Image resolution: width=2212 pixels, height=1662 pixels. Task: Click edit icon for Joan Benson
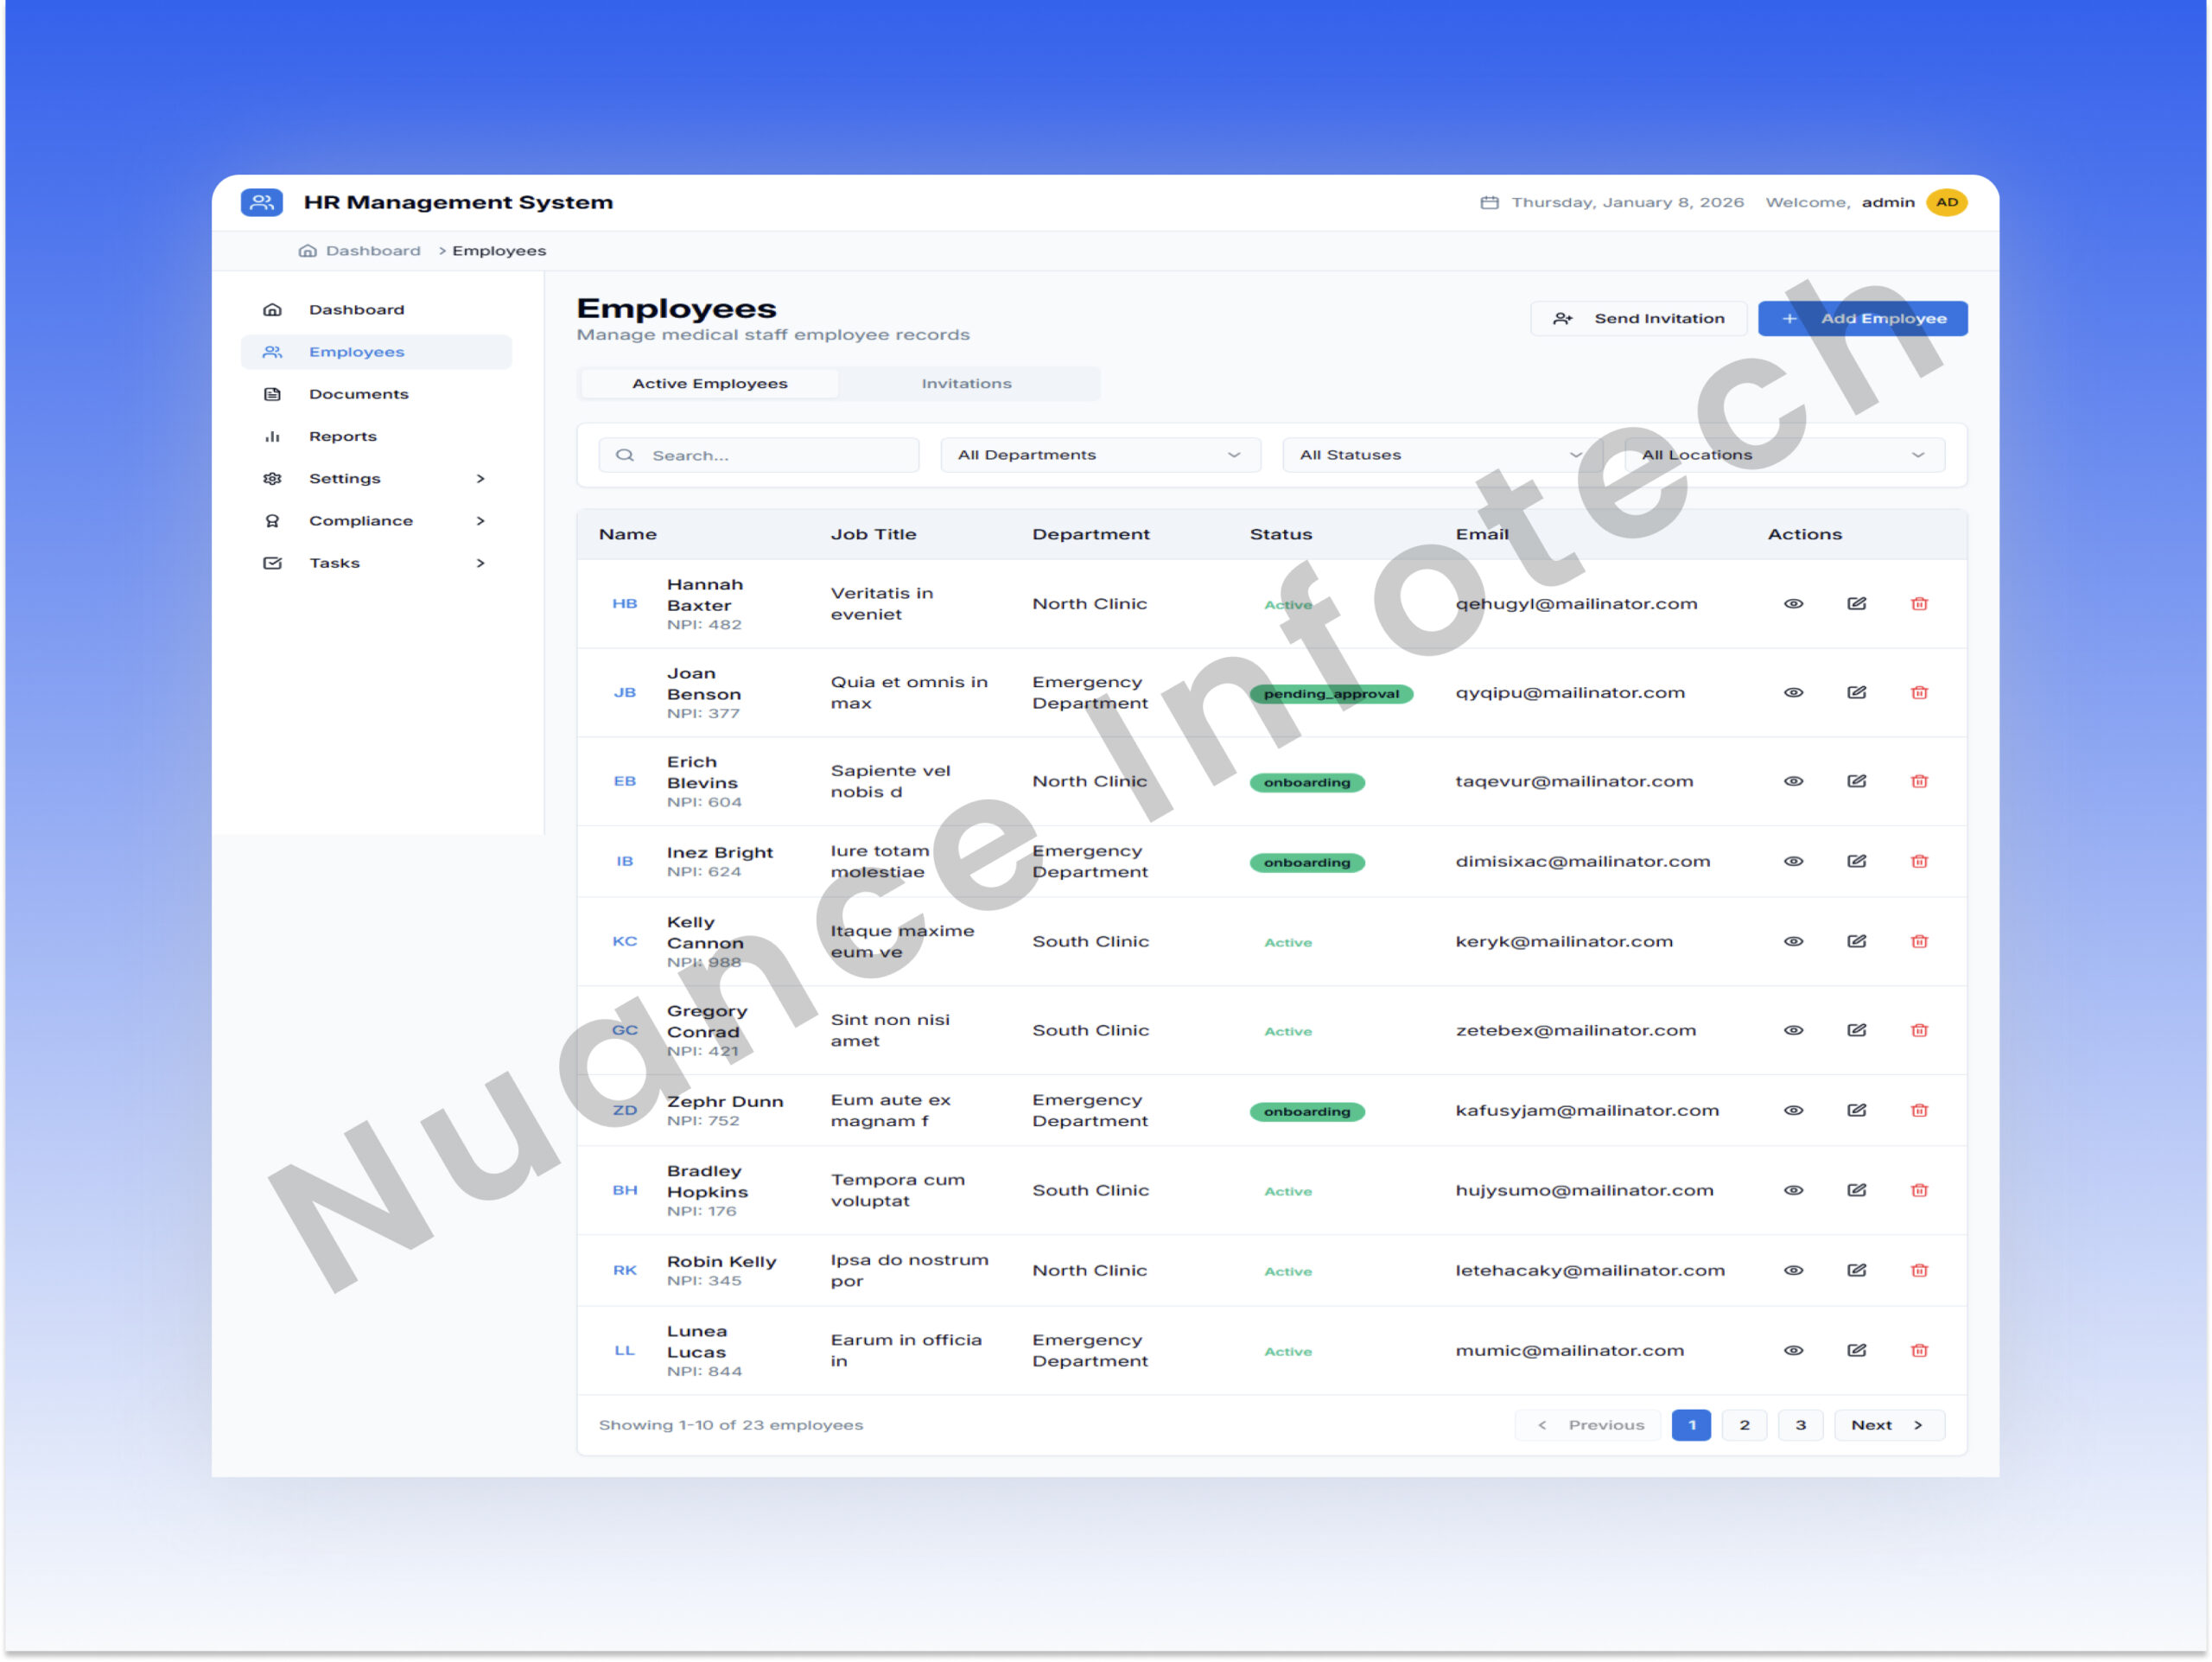coord(1856,693)
